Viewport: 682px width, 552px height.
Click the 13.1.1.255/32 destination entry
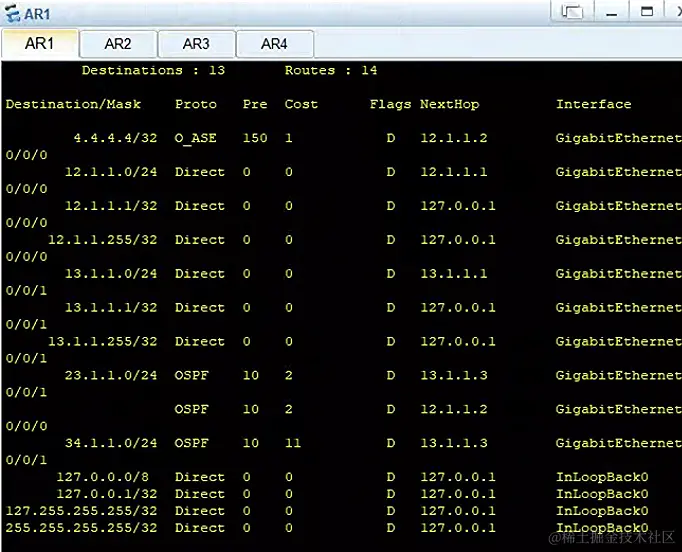[x=103, y=341]
